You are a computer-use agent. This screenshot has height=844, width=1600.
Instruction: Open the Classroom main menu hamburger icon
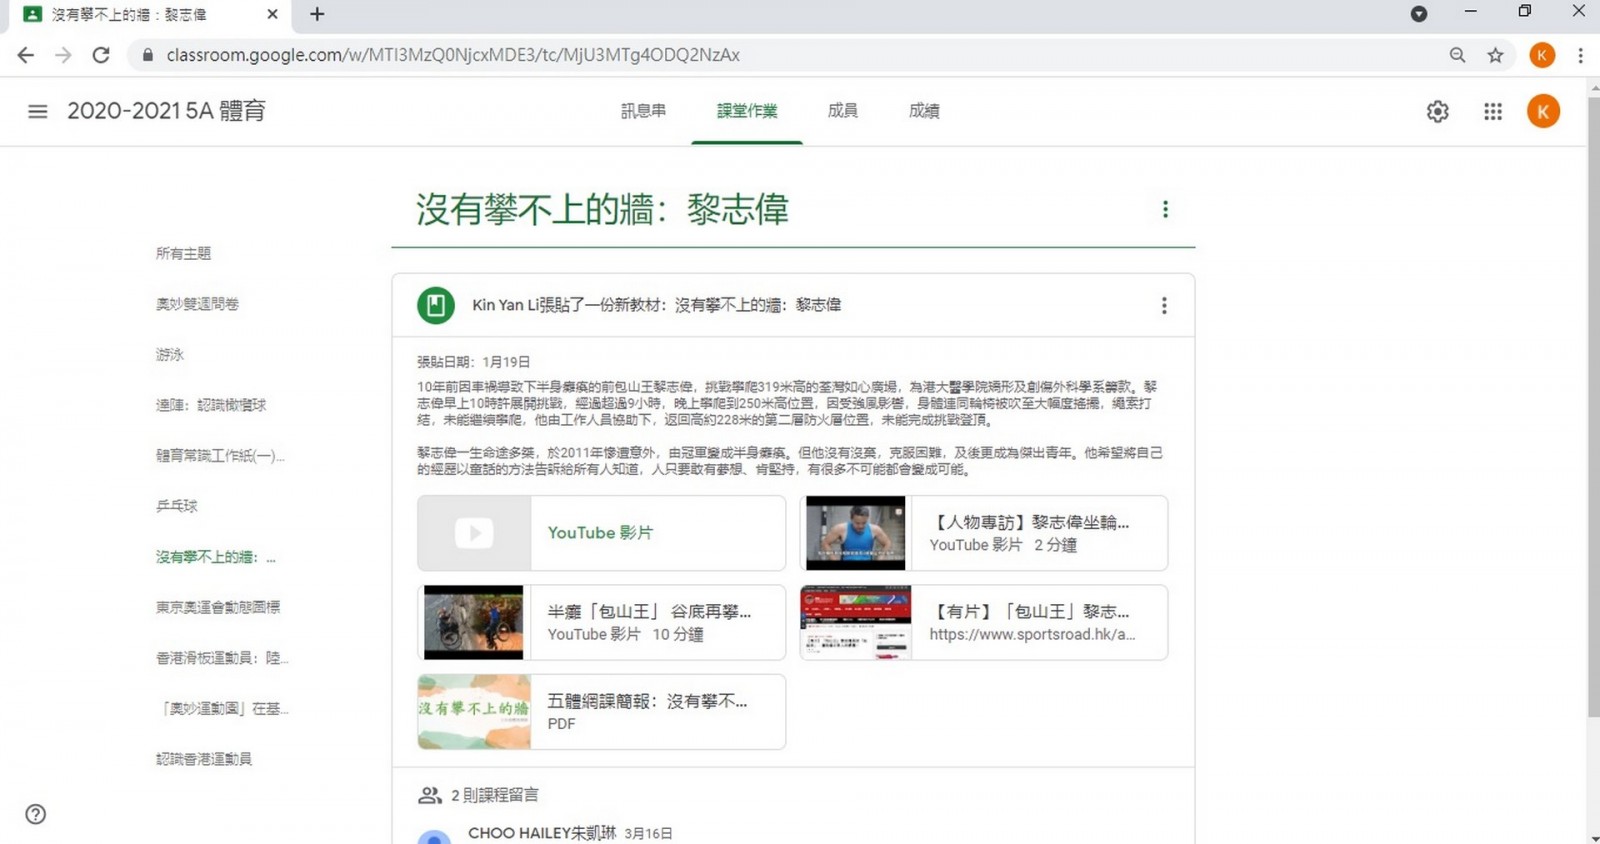coord(37,111)
